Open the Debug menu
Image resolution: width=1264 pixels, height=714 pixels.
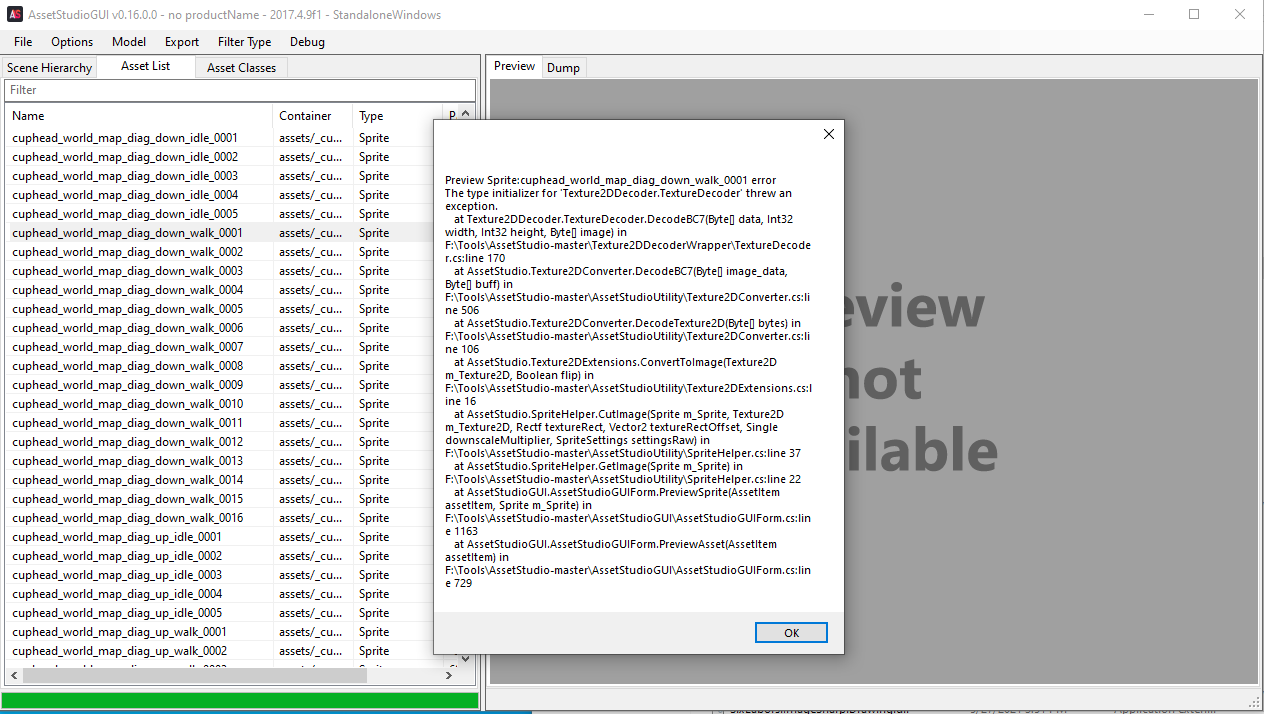tap(307, 42)
